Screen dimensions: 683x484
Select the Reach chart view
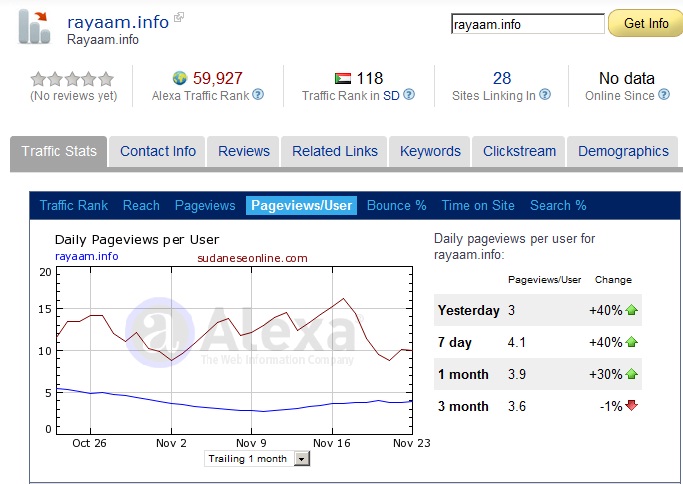pyautogui.click(x=141, y=205)
